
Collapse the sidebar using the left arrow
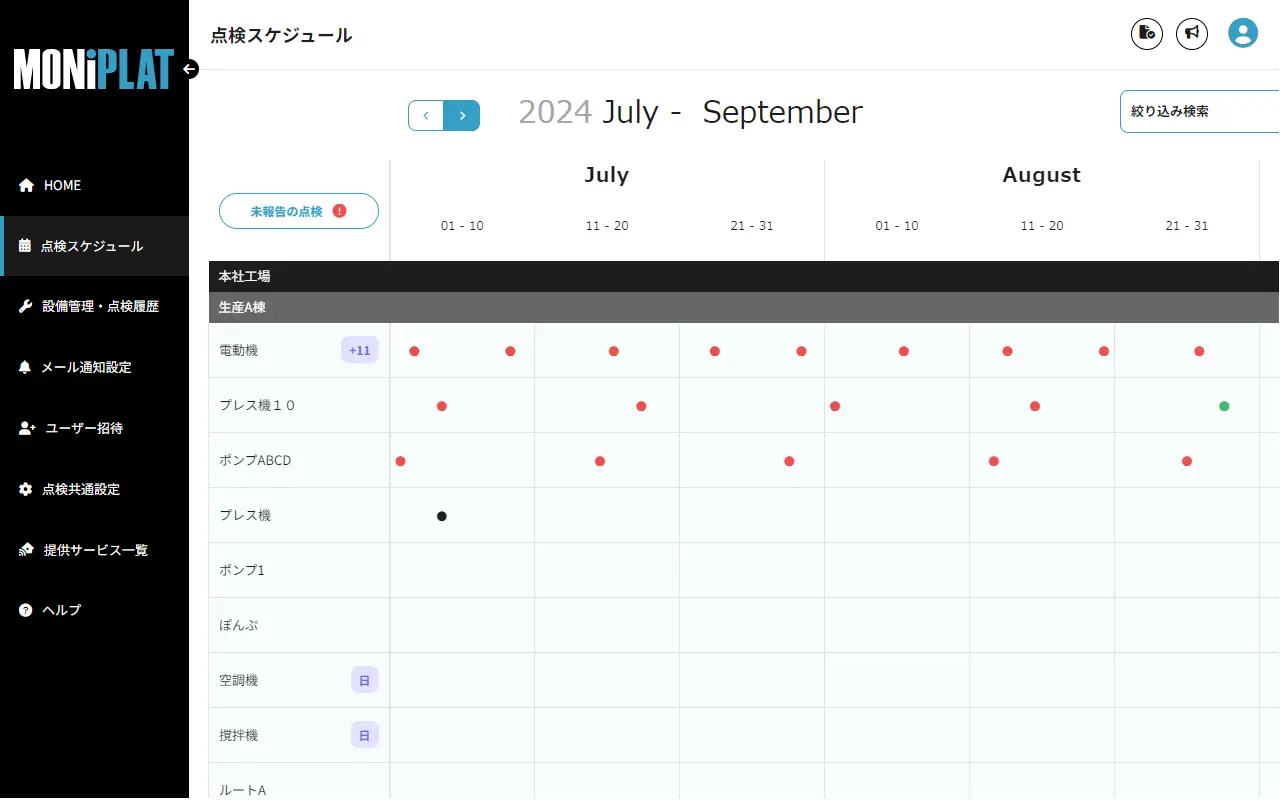point(190,70)
